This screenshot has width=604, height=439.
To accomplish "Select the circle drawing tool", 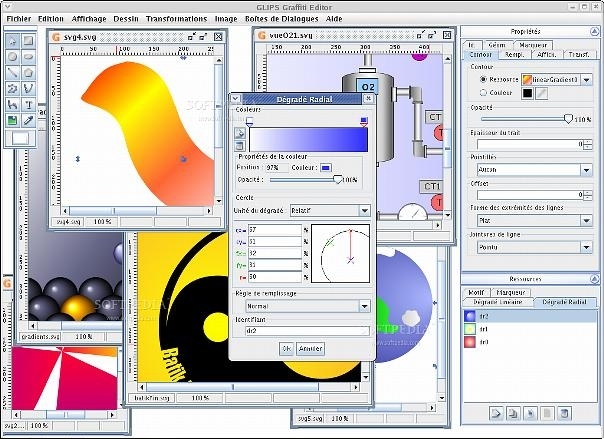I will pyautogui.click(x=12, y=57).
